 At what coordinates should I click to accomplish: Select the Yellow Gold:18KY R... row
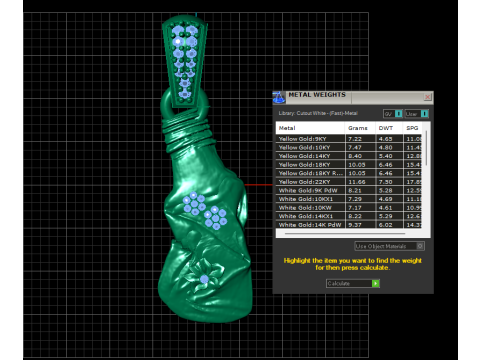[x=349, y=173]
